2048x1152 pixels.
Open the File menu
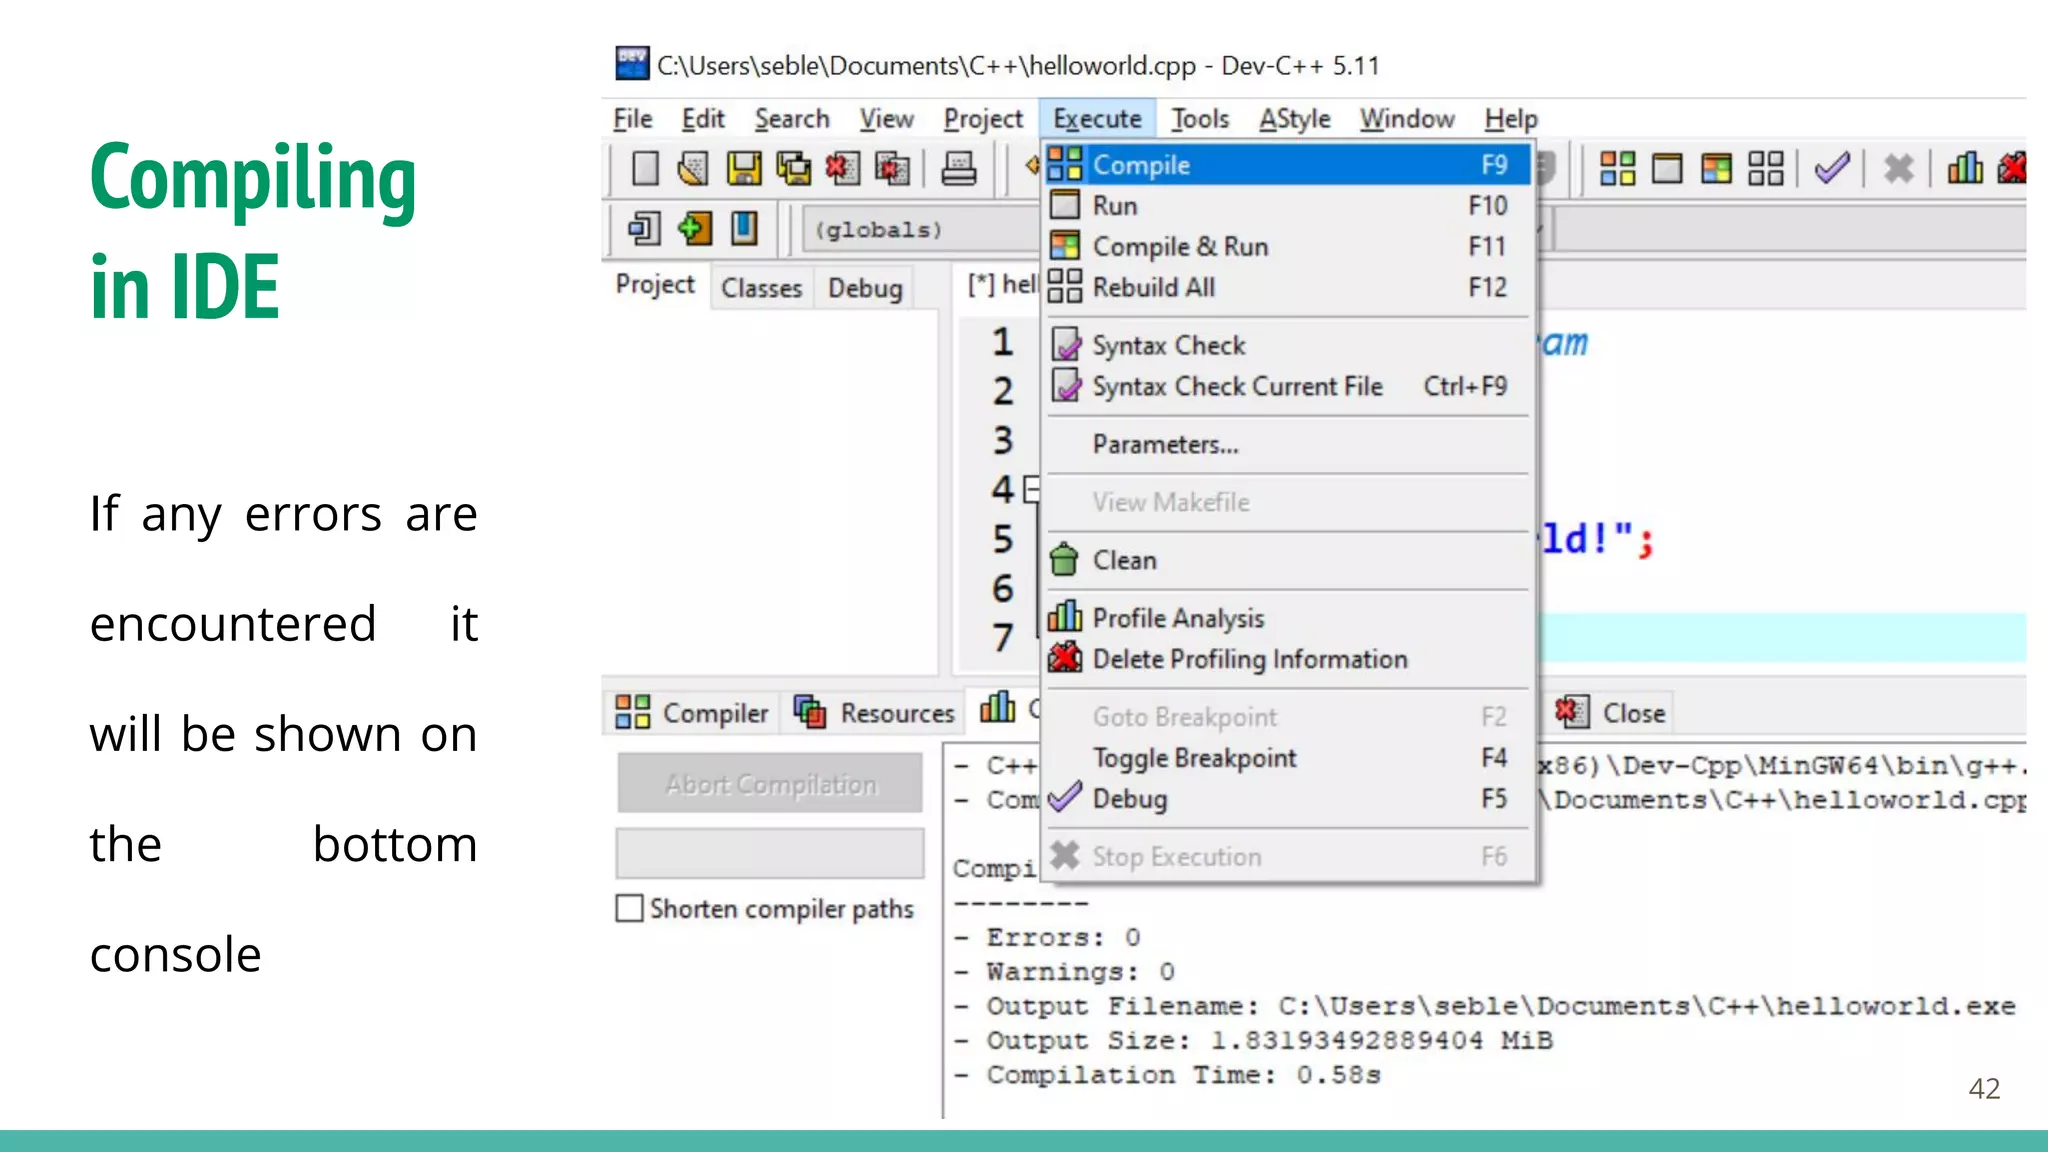coord(632,118)
